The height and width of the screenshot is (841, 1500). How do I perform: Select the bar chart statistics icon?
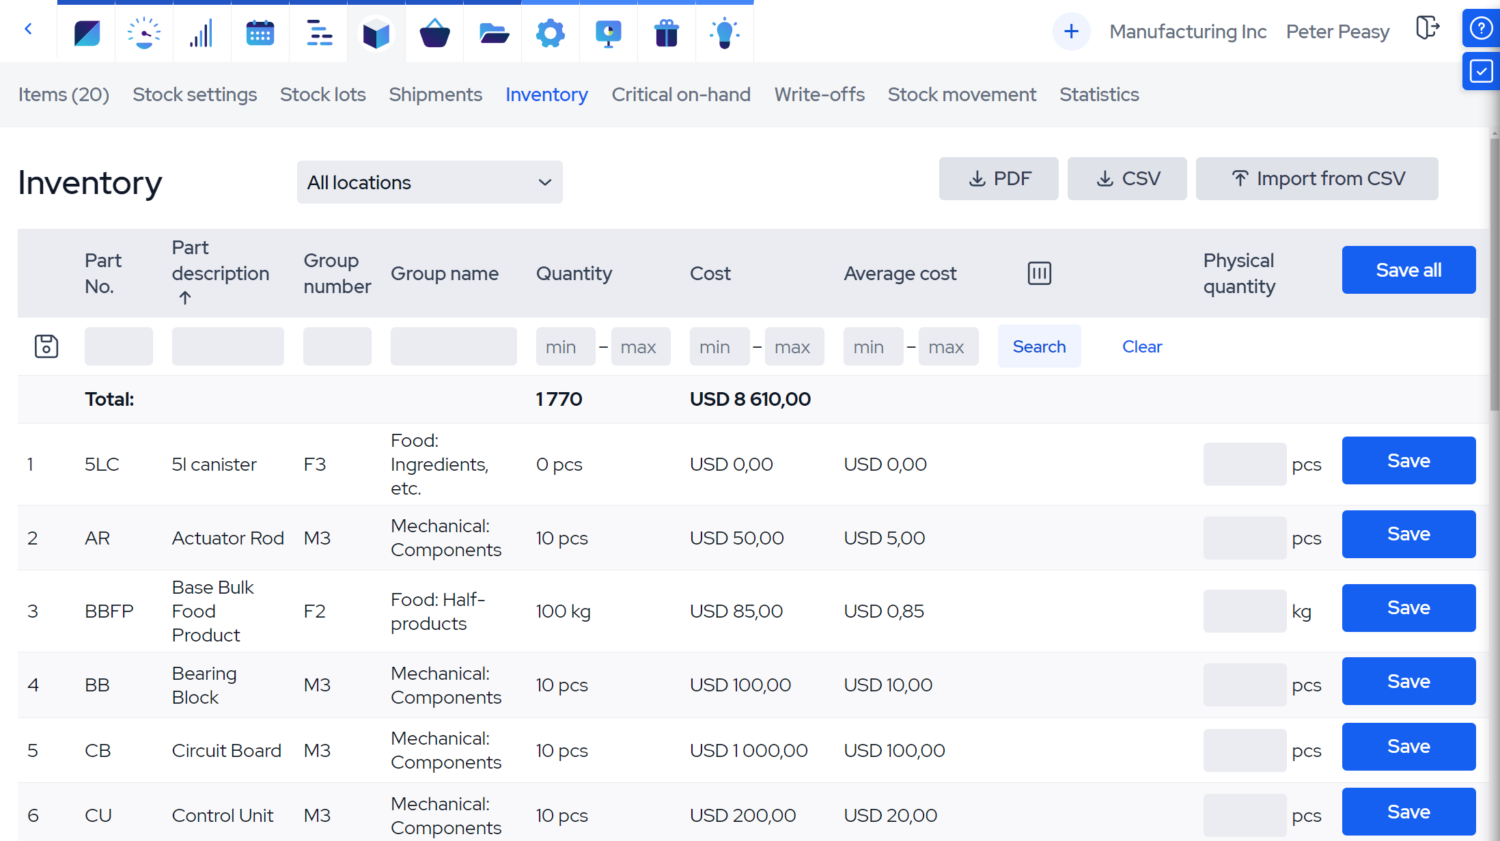202,33
